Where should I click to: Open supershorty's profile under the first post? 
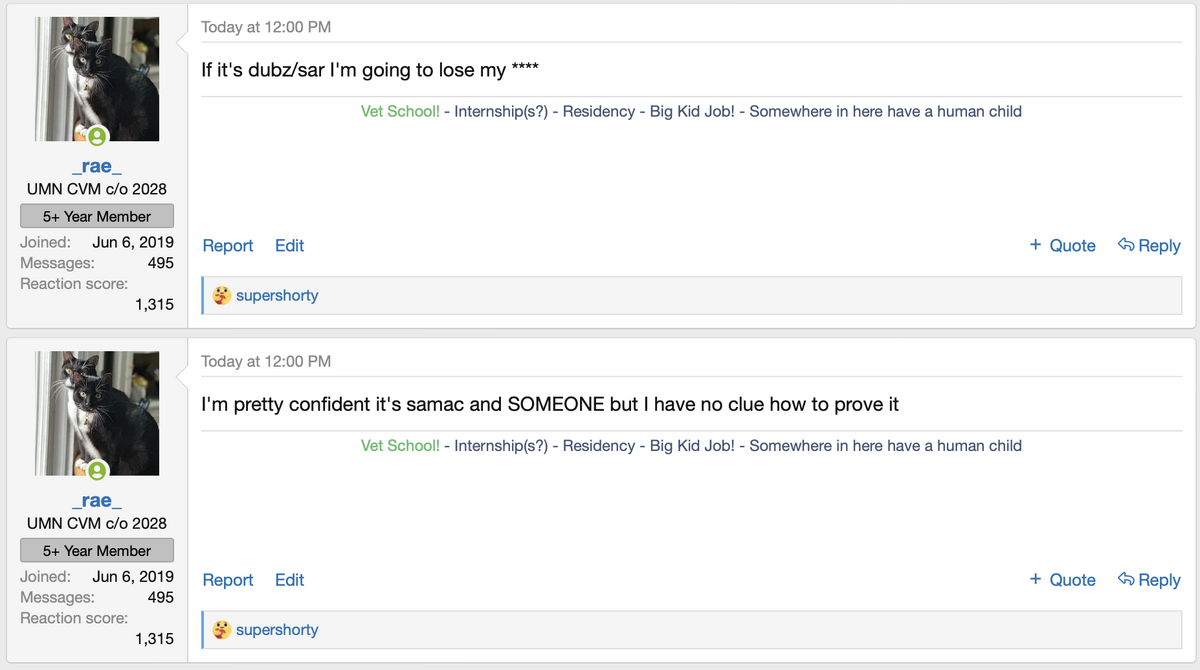tap(277, 296)
